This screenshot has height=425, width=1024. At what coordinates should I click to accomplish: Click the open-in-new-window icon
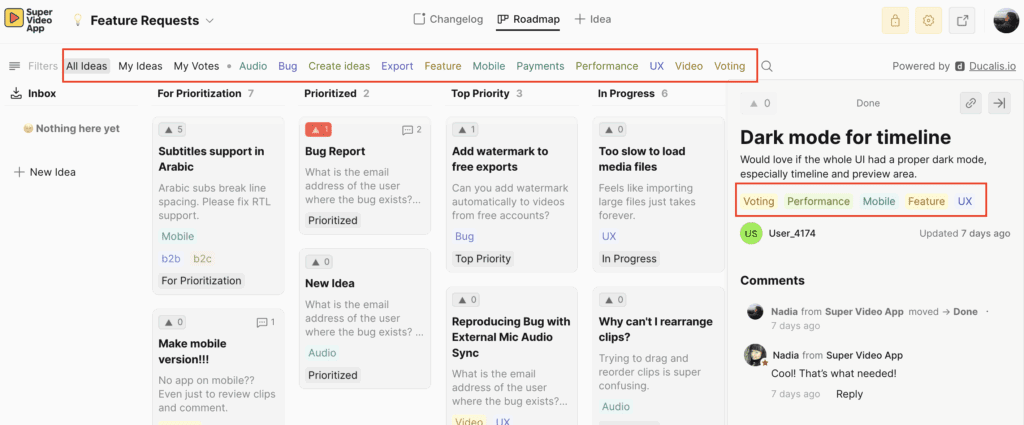[963, 20]
